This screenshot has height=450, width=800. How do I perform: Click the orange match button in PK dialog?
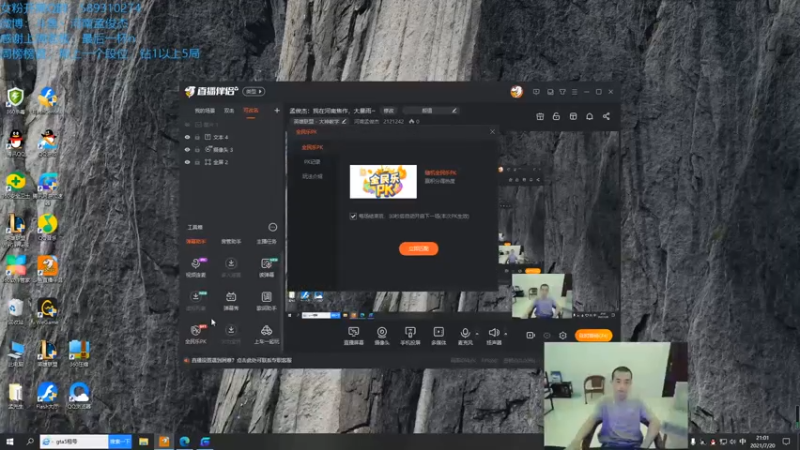tap(418, 248)
